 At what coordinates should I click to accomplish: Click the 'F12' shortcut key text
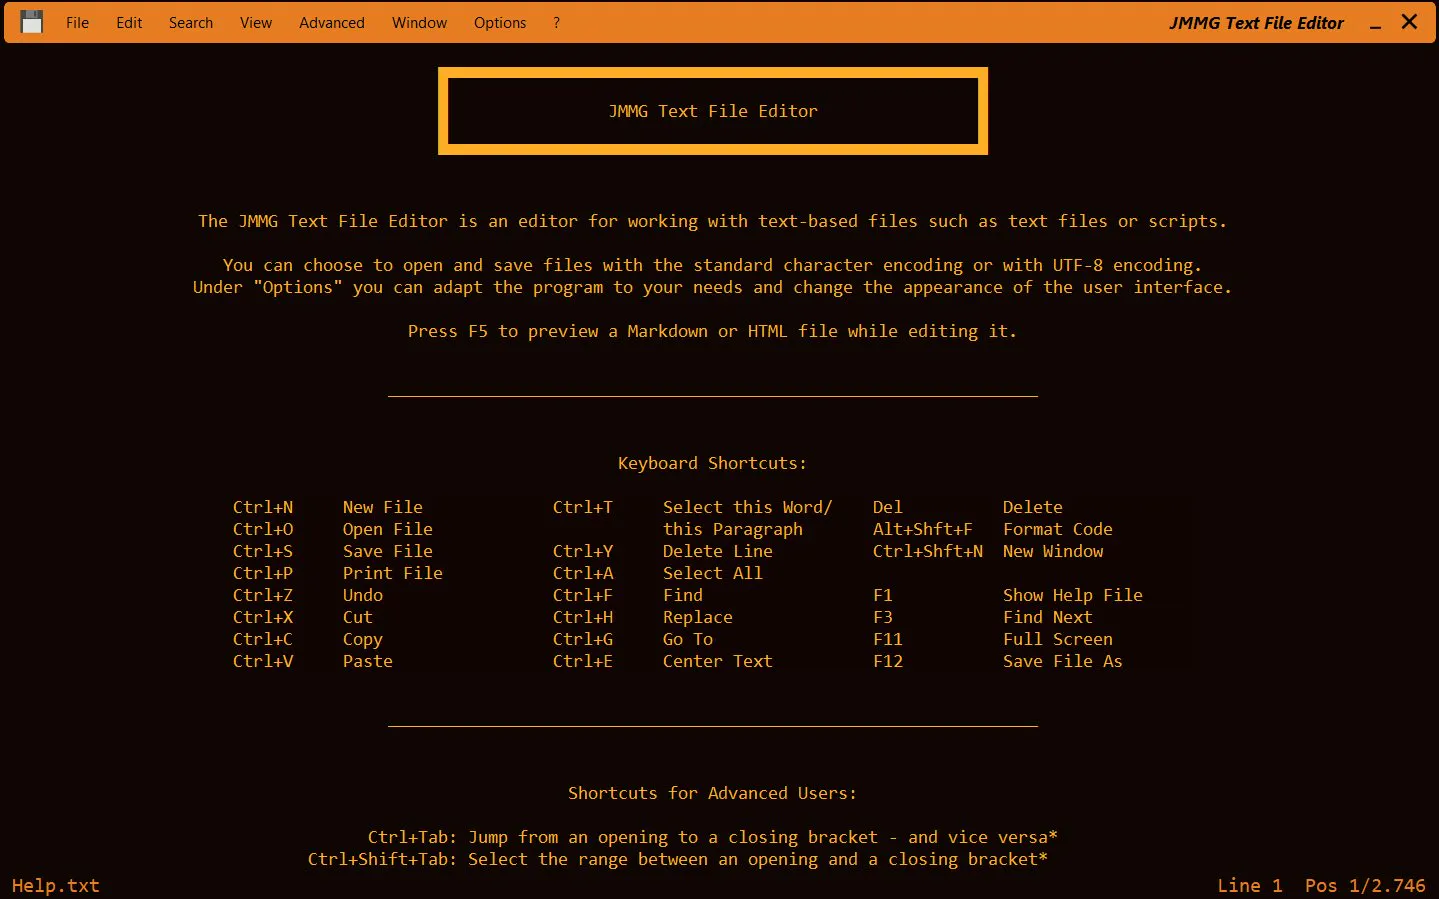coord(888,661)
